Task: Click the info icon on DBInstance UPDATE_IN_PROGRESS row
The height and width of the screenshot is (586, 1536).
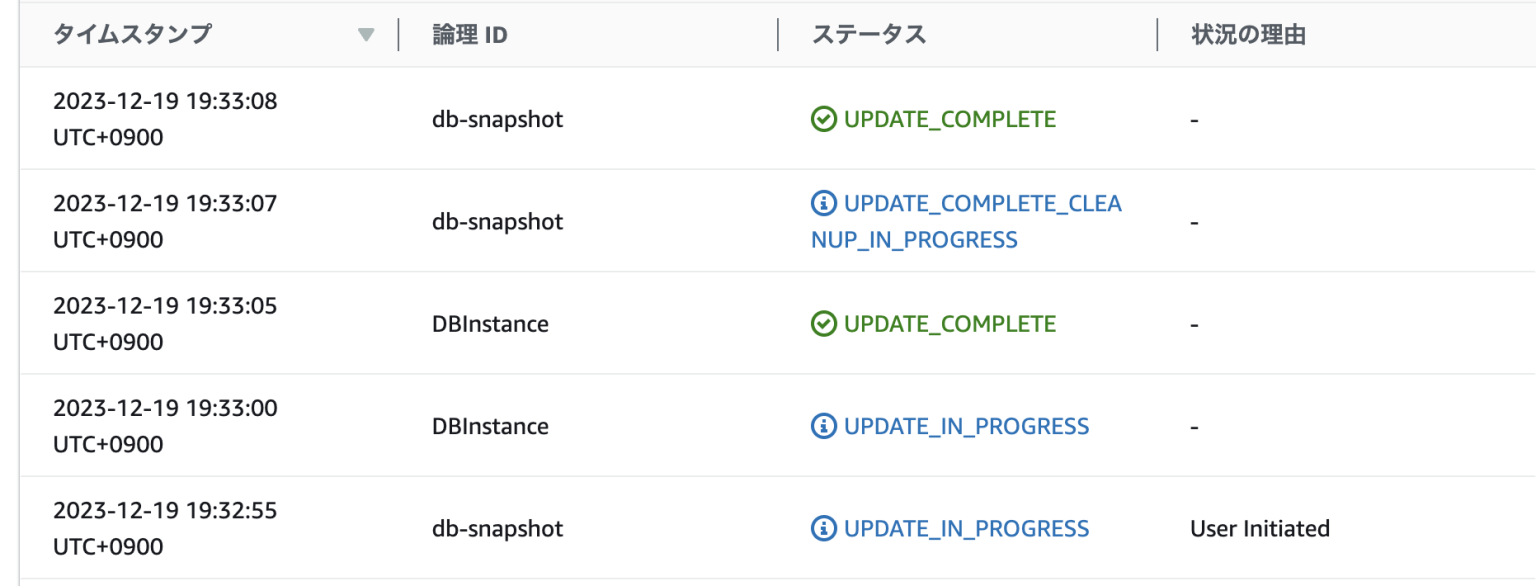Action: (822, 426)
